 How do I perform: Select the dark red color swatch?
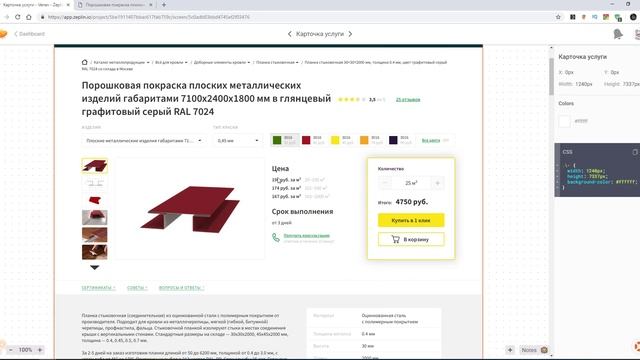click(306, 140)
